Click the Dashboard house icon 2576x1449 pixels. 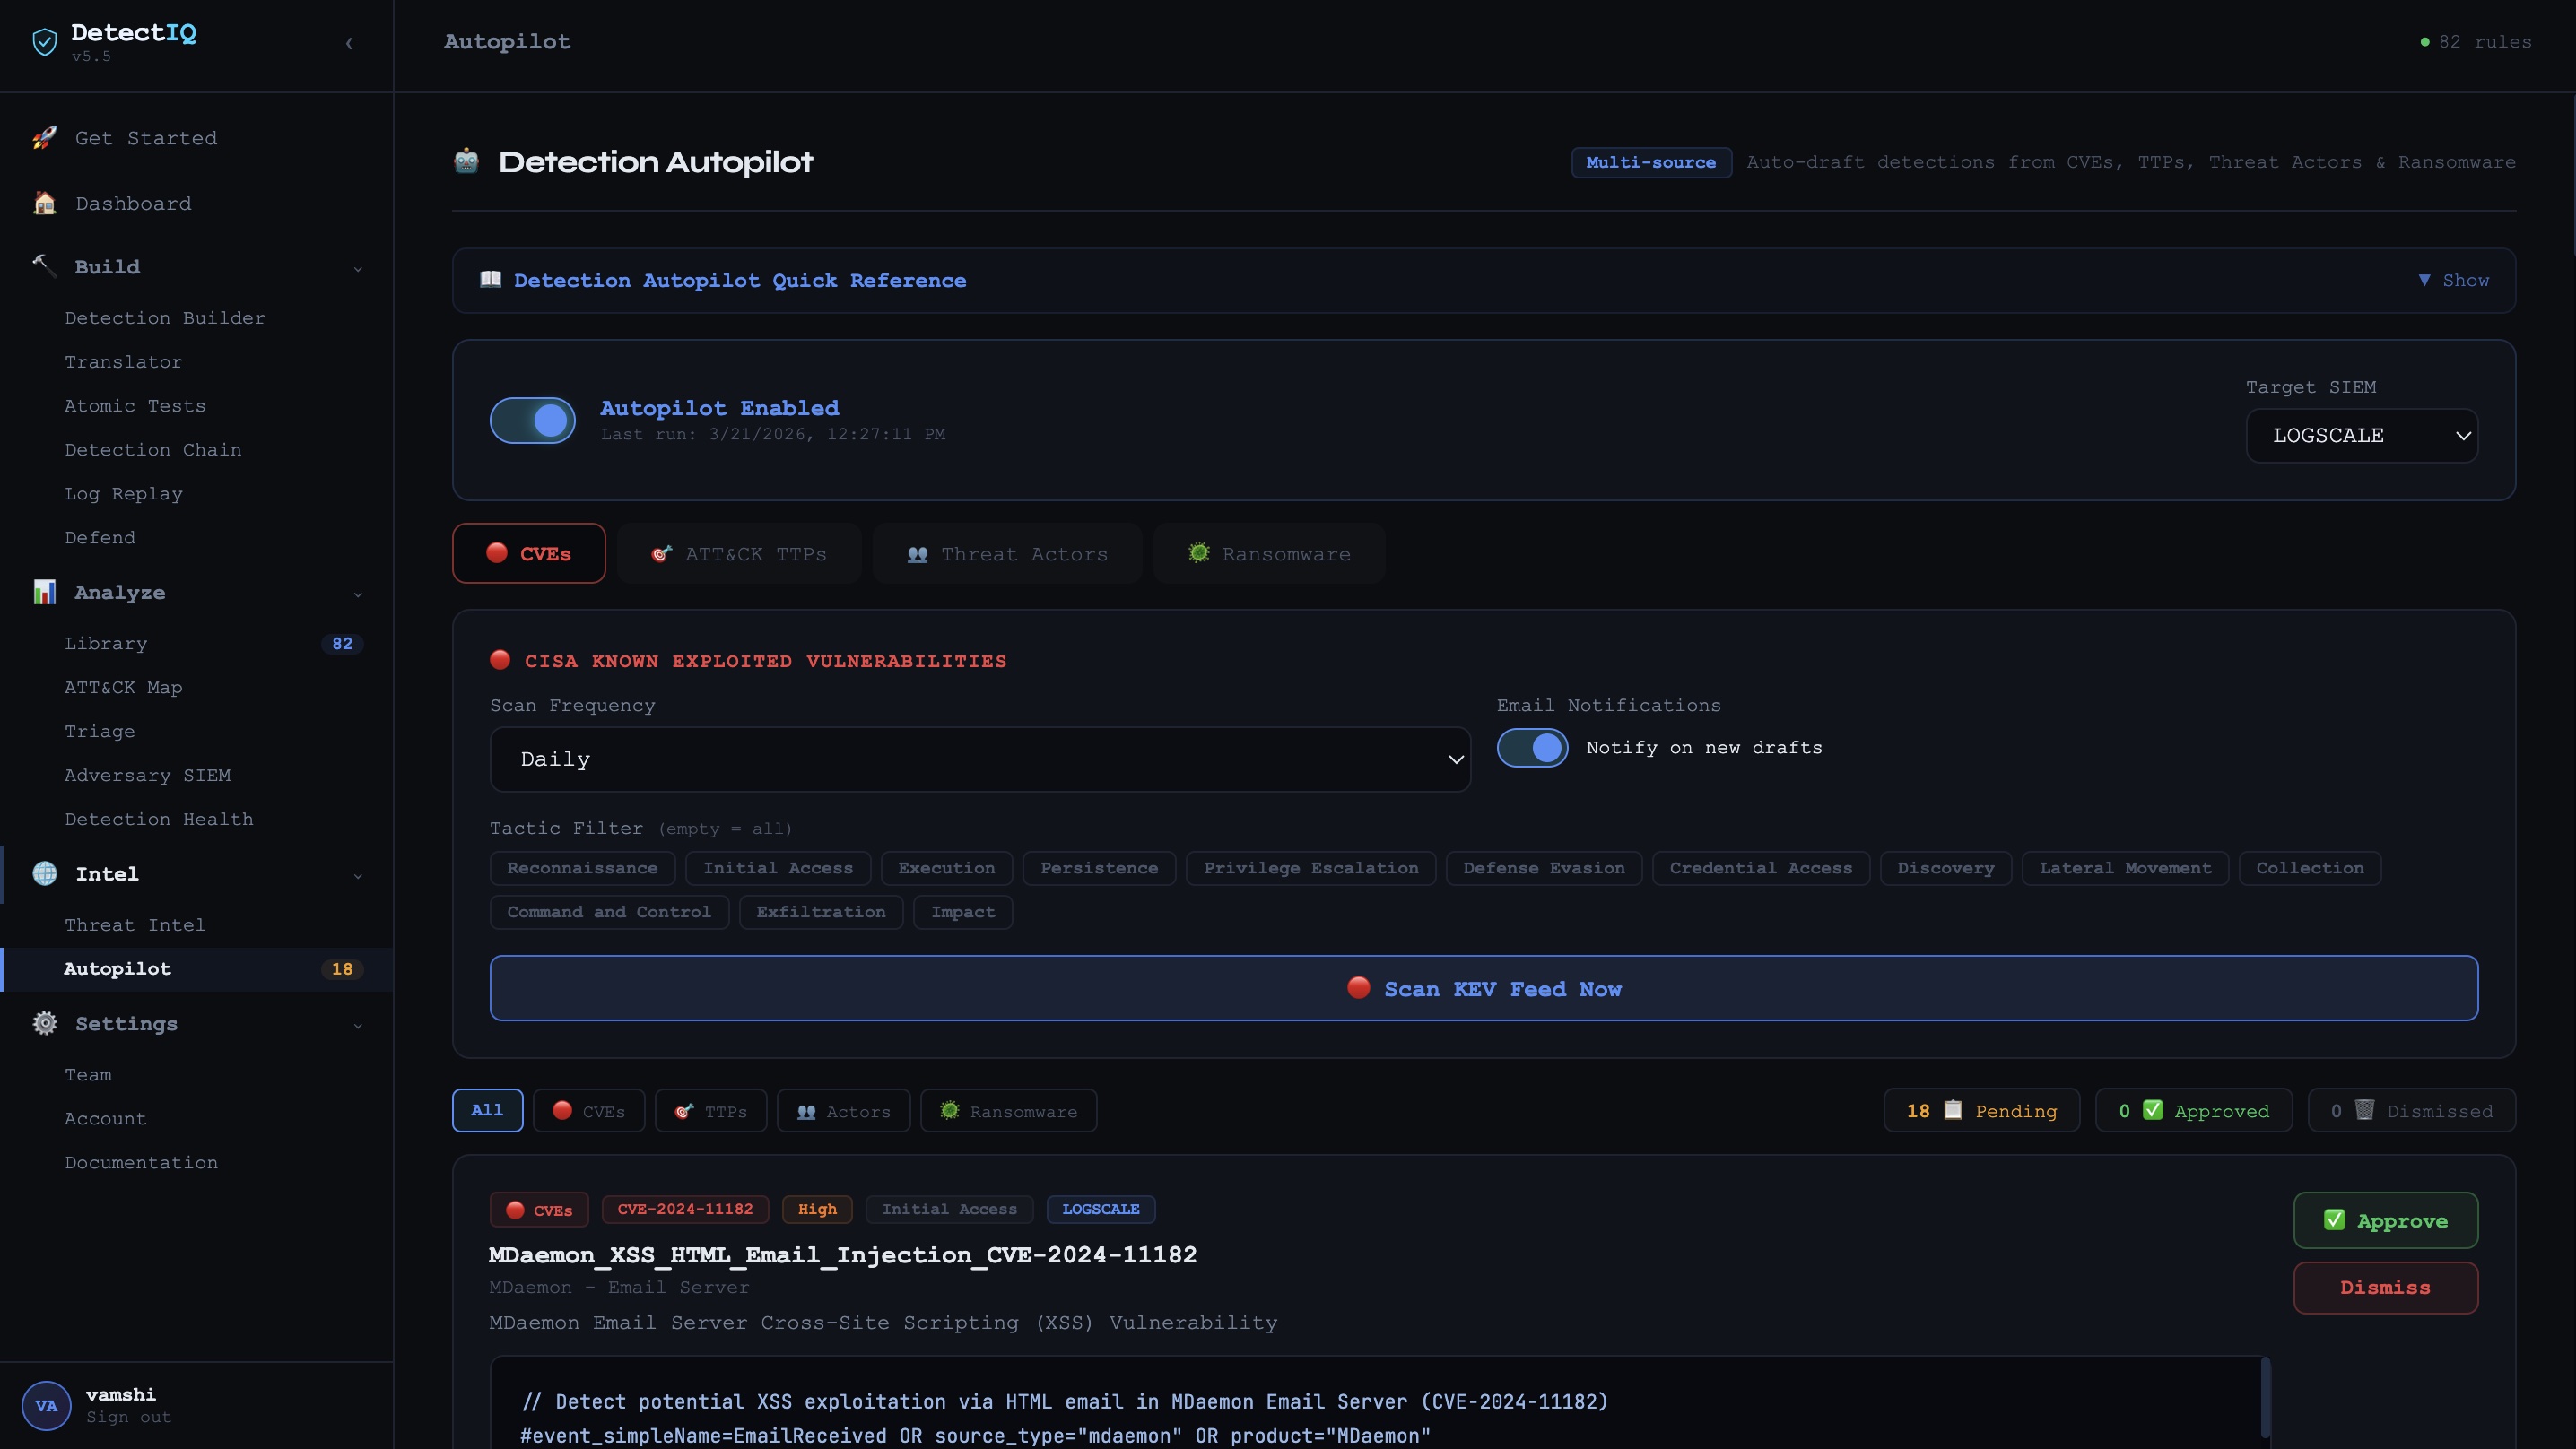[44, 203]
